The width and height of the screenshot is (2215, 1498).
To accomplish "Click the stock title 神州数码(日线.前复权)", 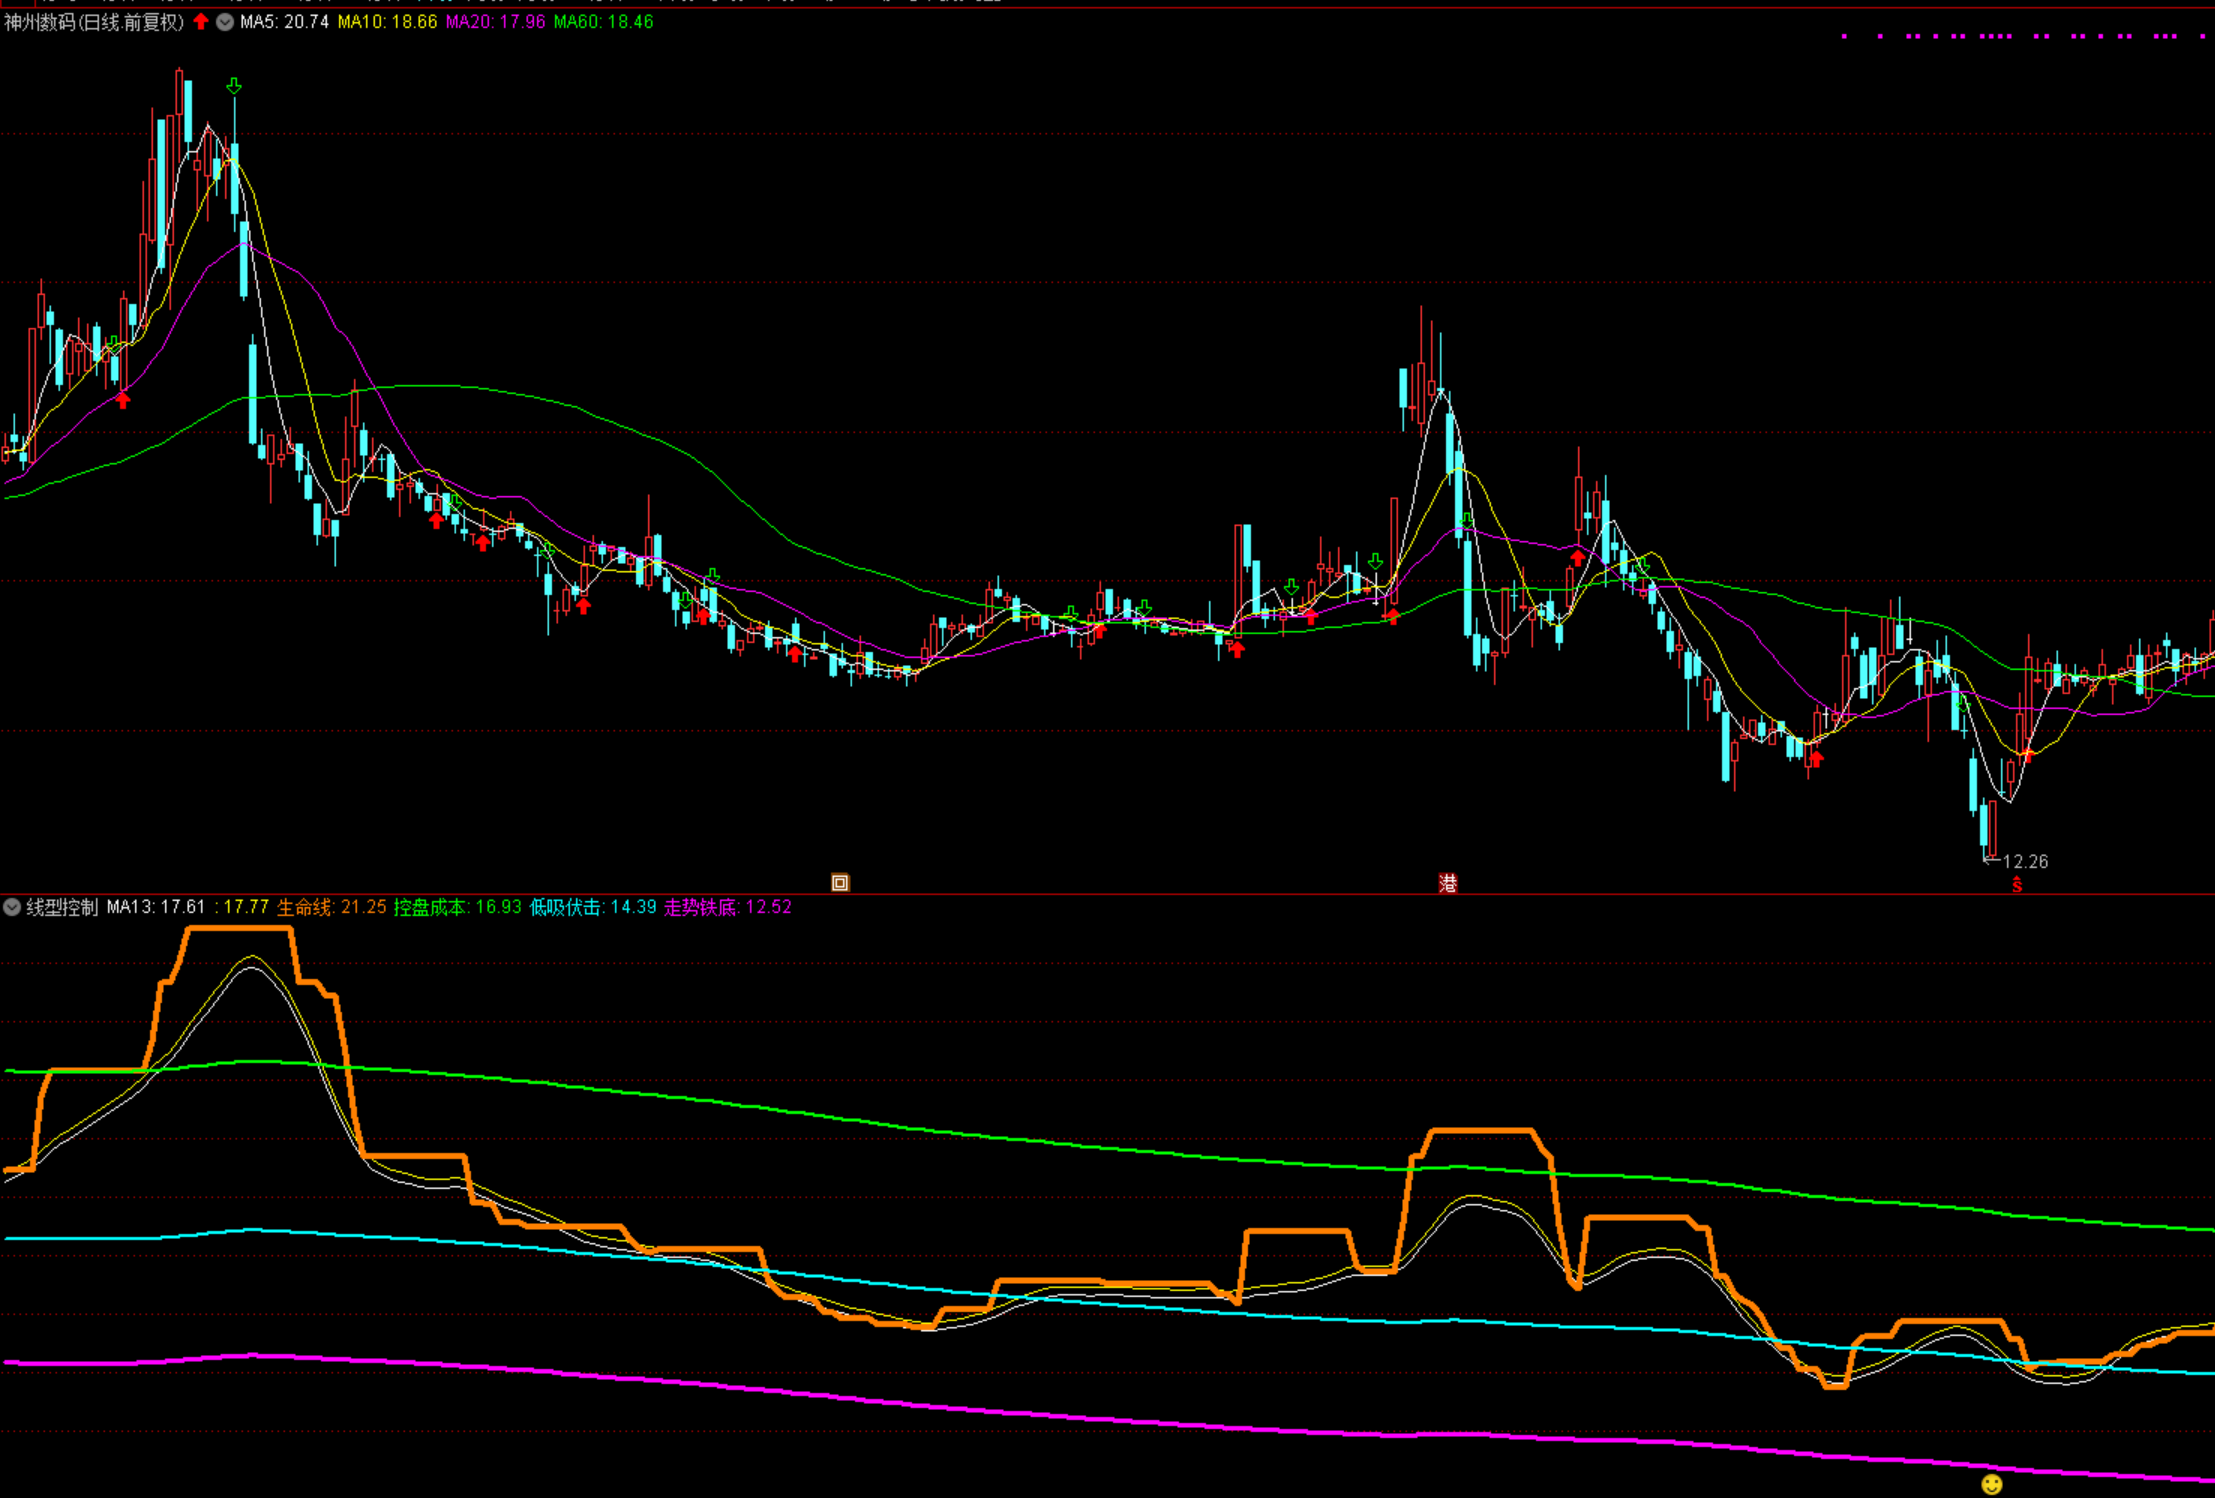I will pos(94,22).
